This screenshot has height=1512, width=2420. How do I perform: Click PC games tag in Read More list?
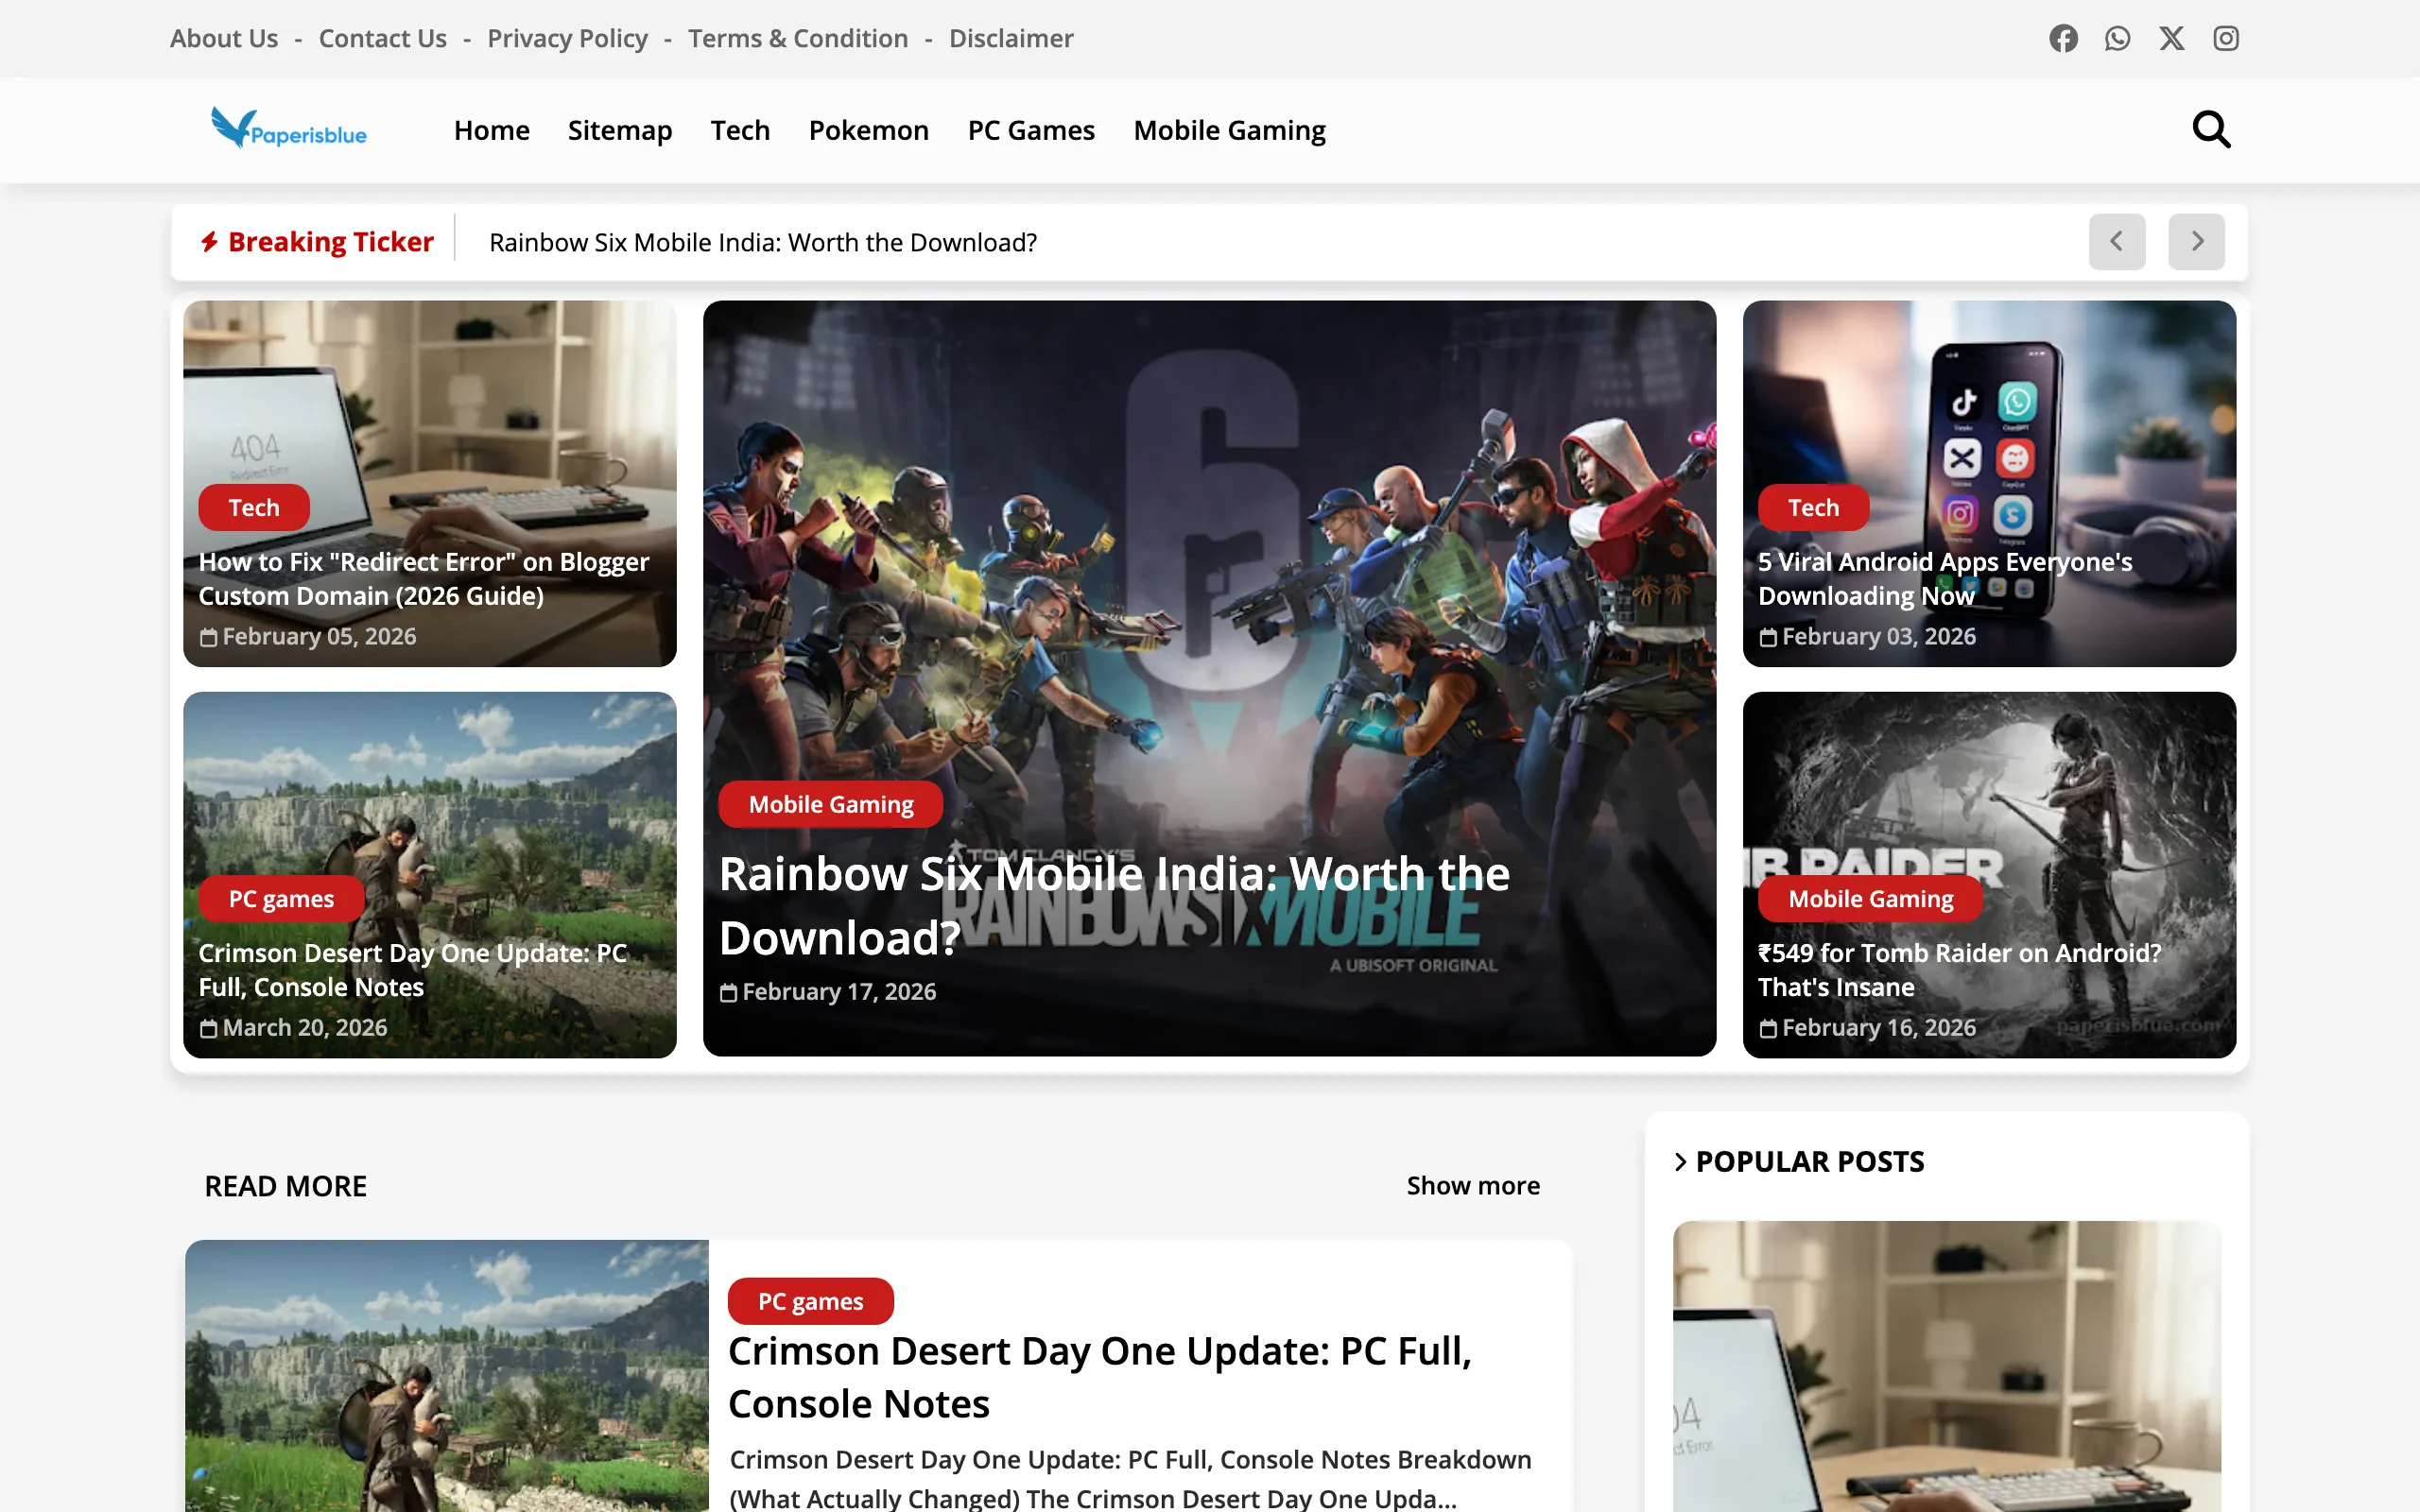[810, 1301]
